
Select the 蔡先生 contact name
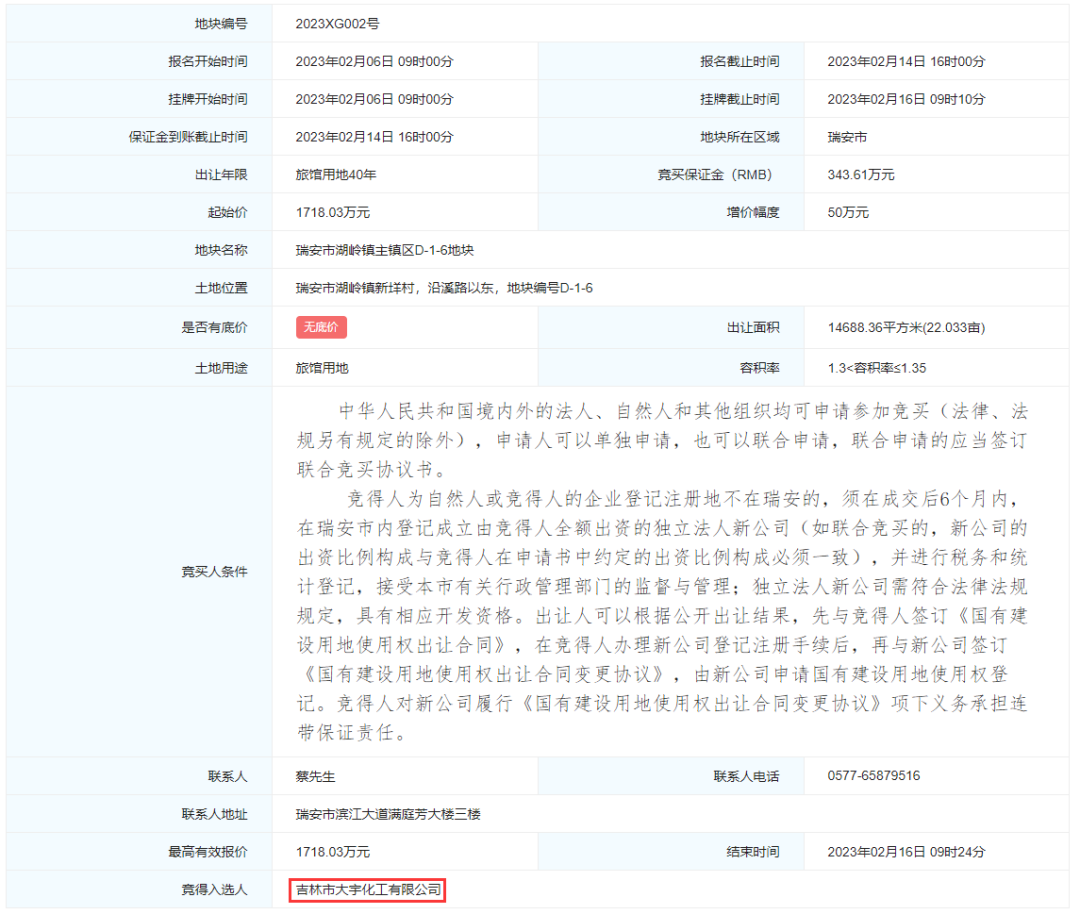(x=315, y=776)
